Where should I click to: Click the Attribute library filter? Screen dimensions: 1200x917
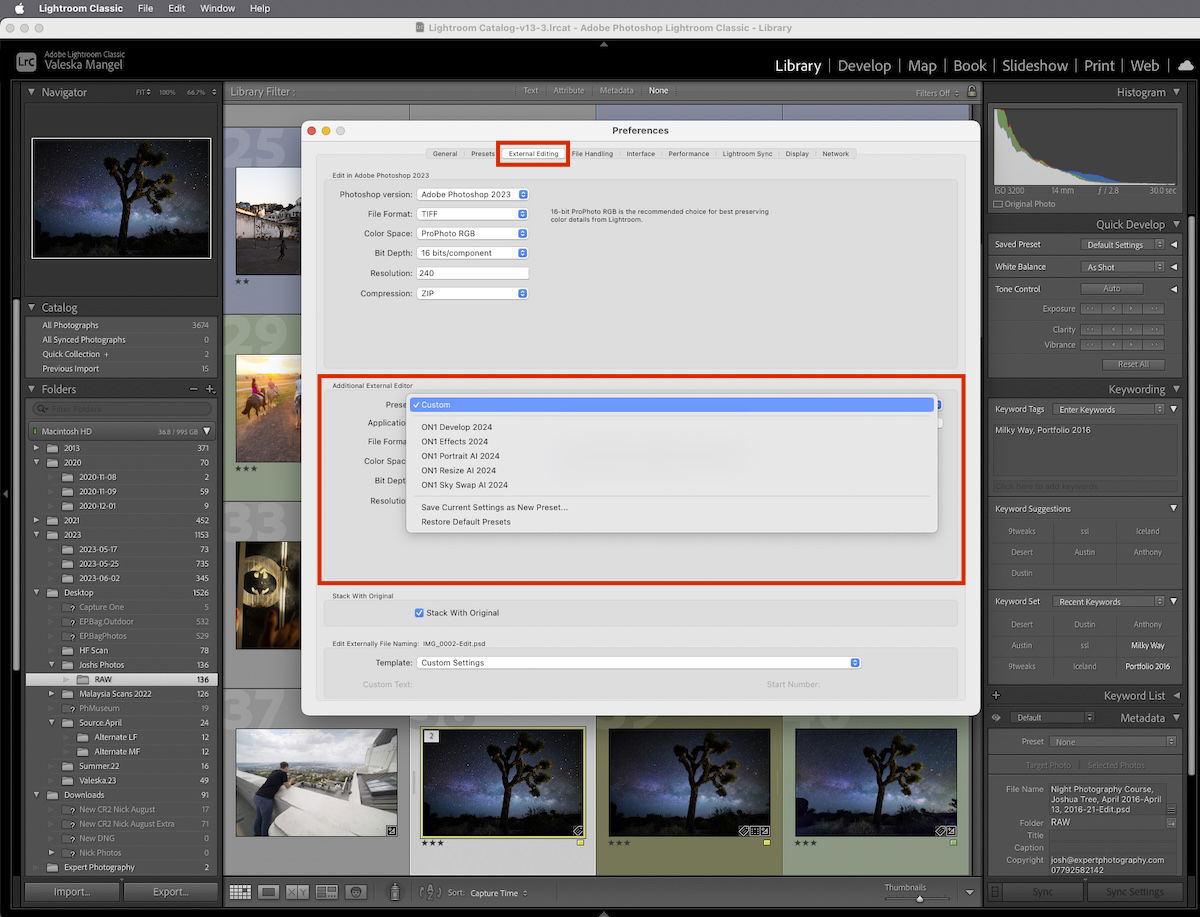coord(569,91)
